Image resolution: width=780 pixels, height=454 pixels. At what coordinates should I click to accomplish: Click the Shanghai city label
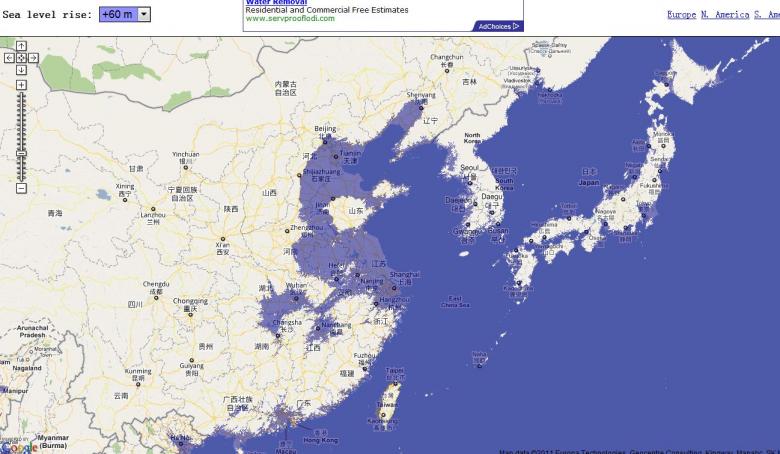point(404,274)
